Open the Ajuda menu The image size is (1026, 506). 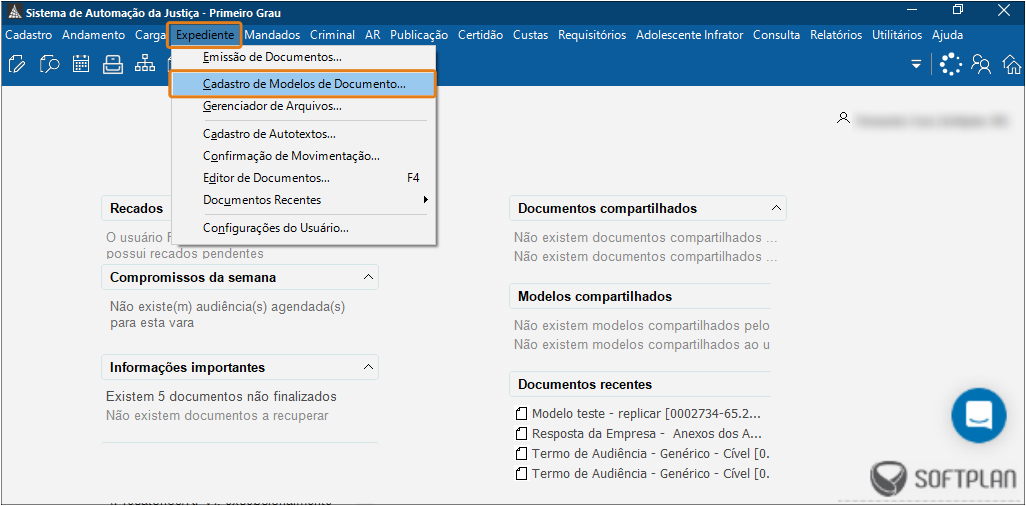947,35
